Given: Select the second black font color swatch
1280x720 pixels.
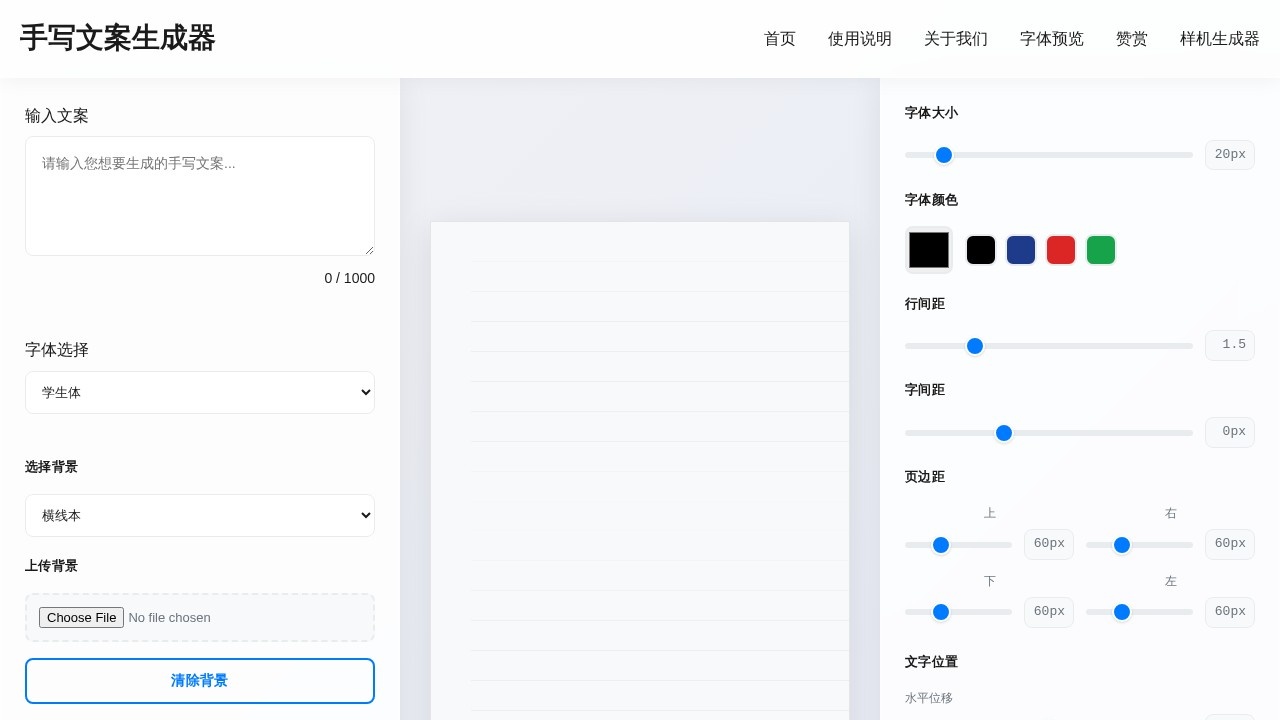Looking at the screenshot, I should pos(981,250).
